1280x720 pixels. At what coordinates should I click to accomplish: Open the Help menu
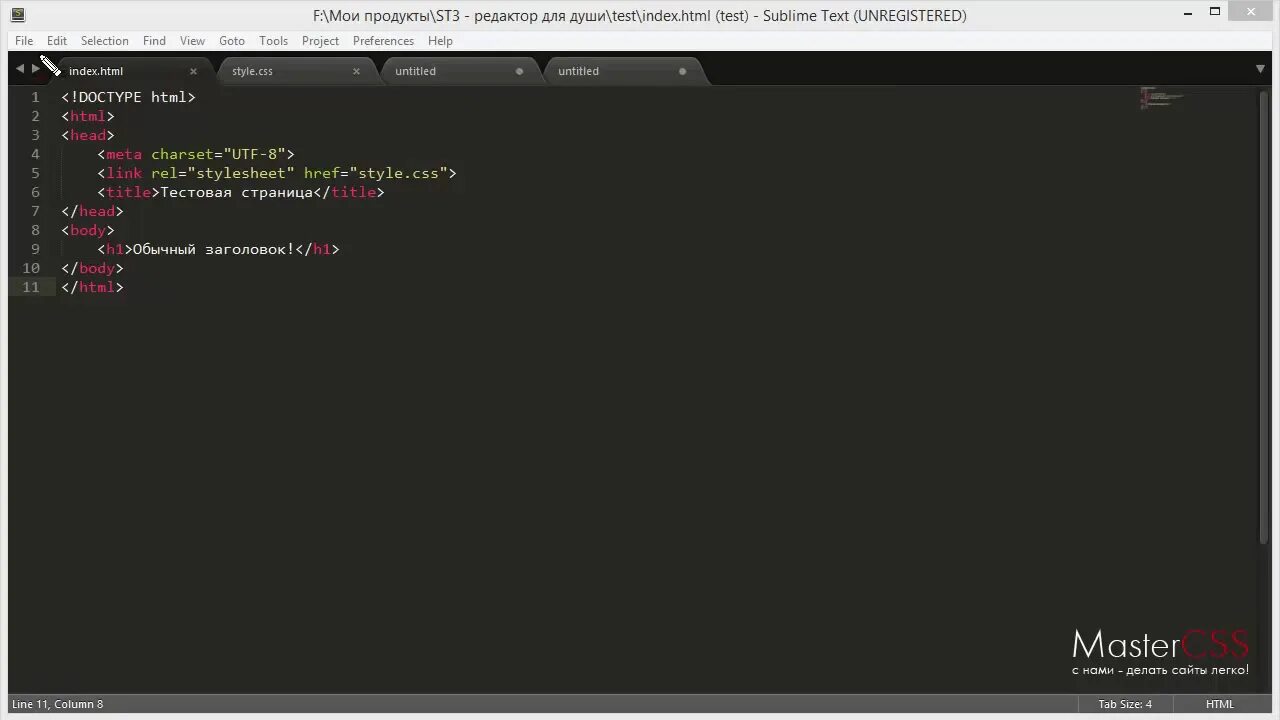click(x=440, y=41)
